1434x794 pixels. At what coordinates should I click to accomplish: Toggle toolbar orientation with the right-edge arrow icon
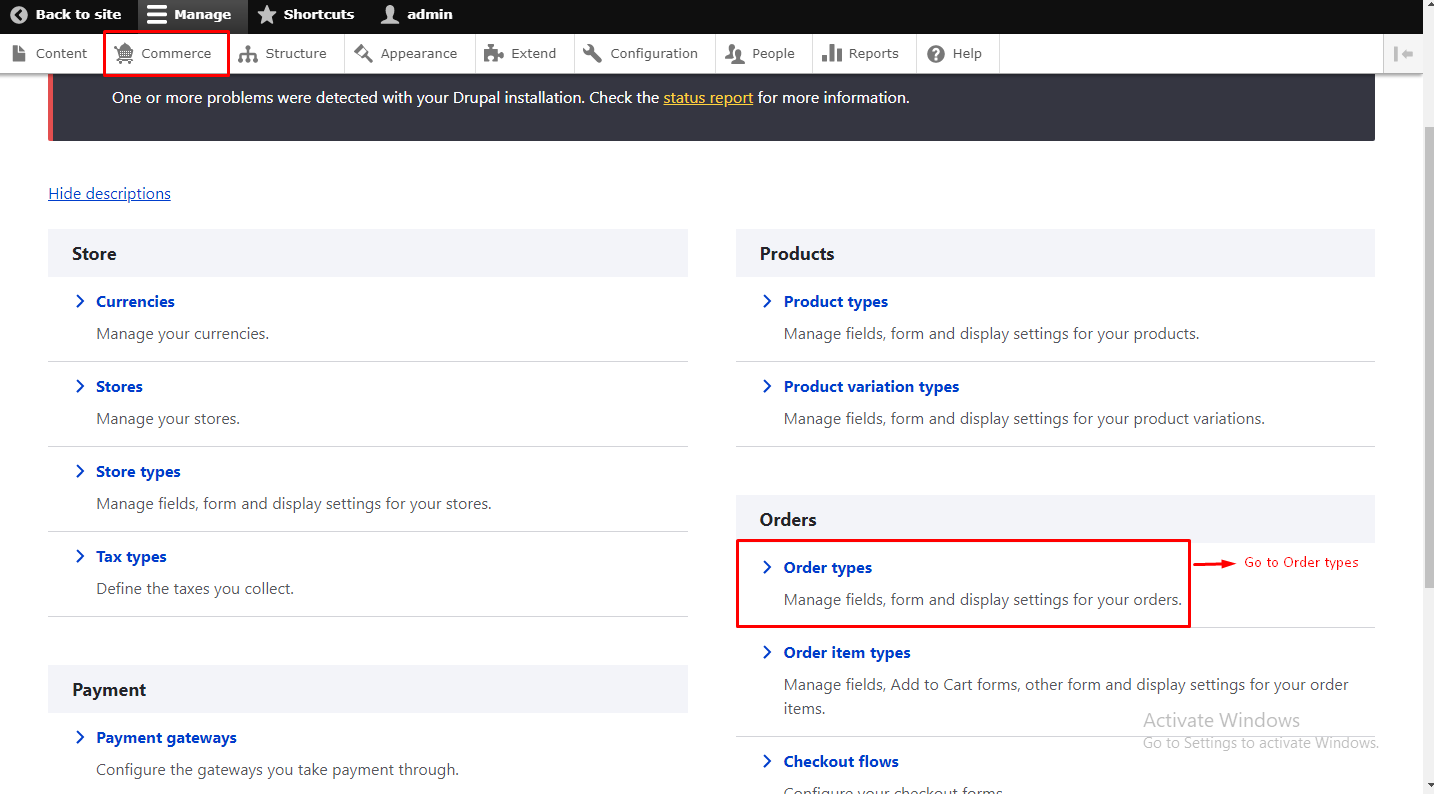coord(1404,54)
